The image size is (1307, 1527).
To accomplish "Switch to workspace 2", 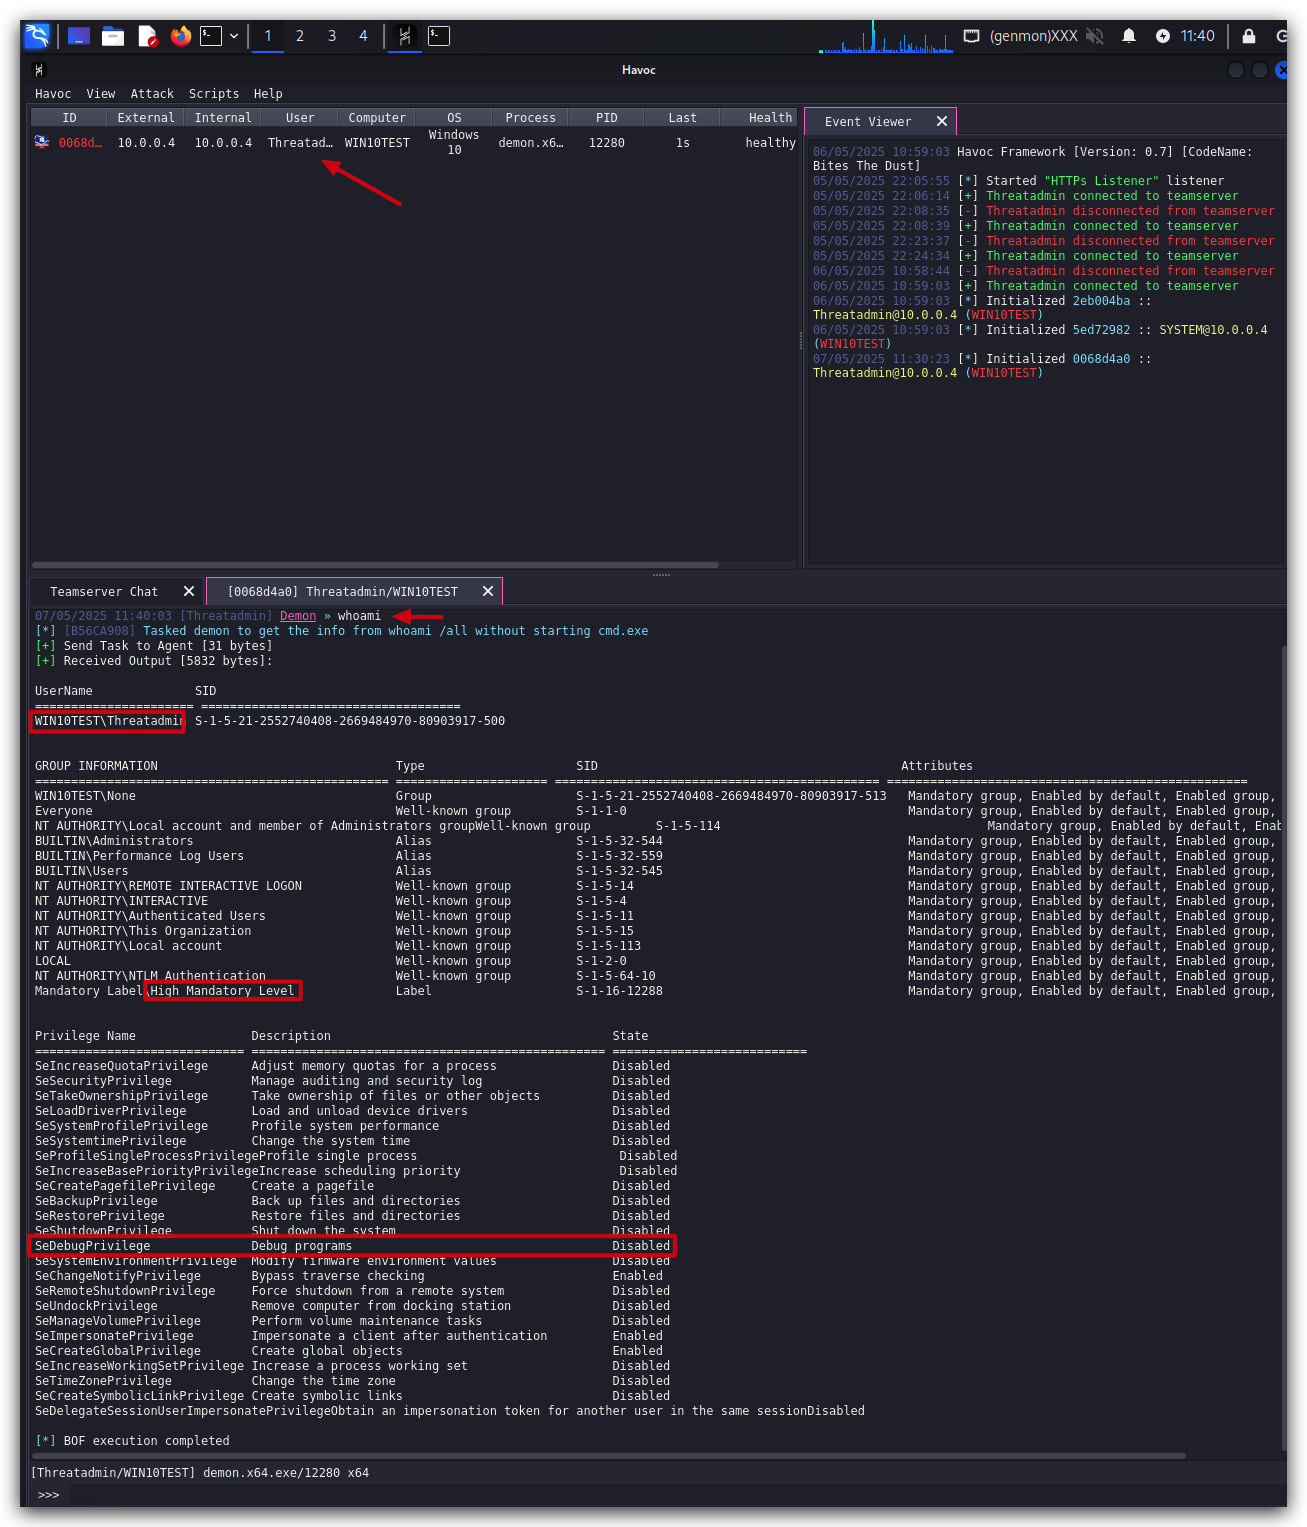I will click(300, 36).
